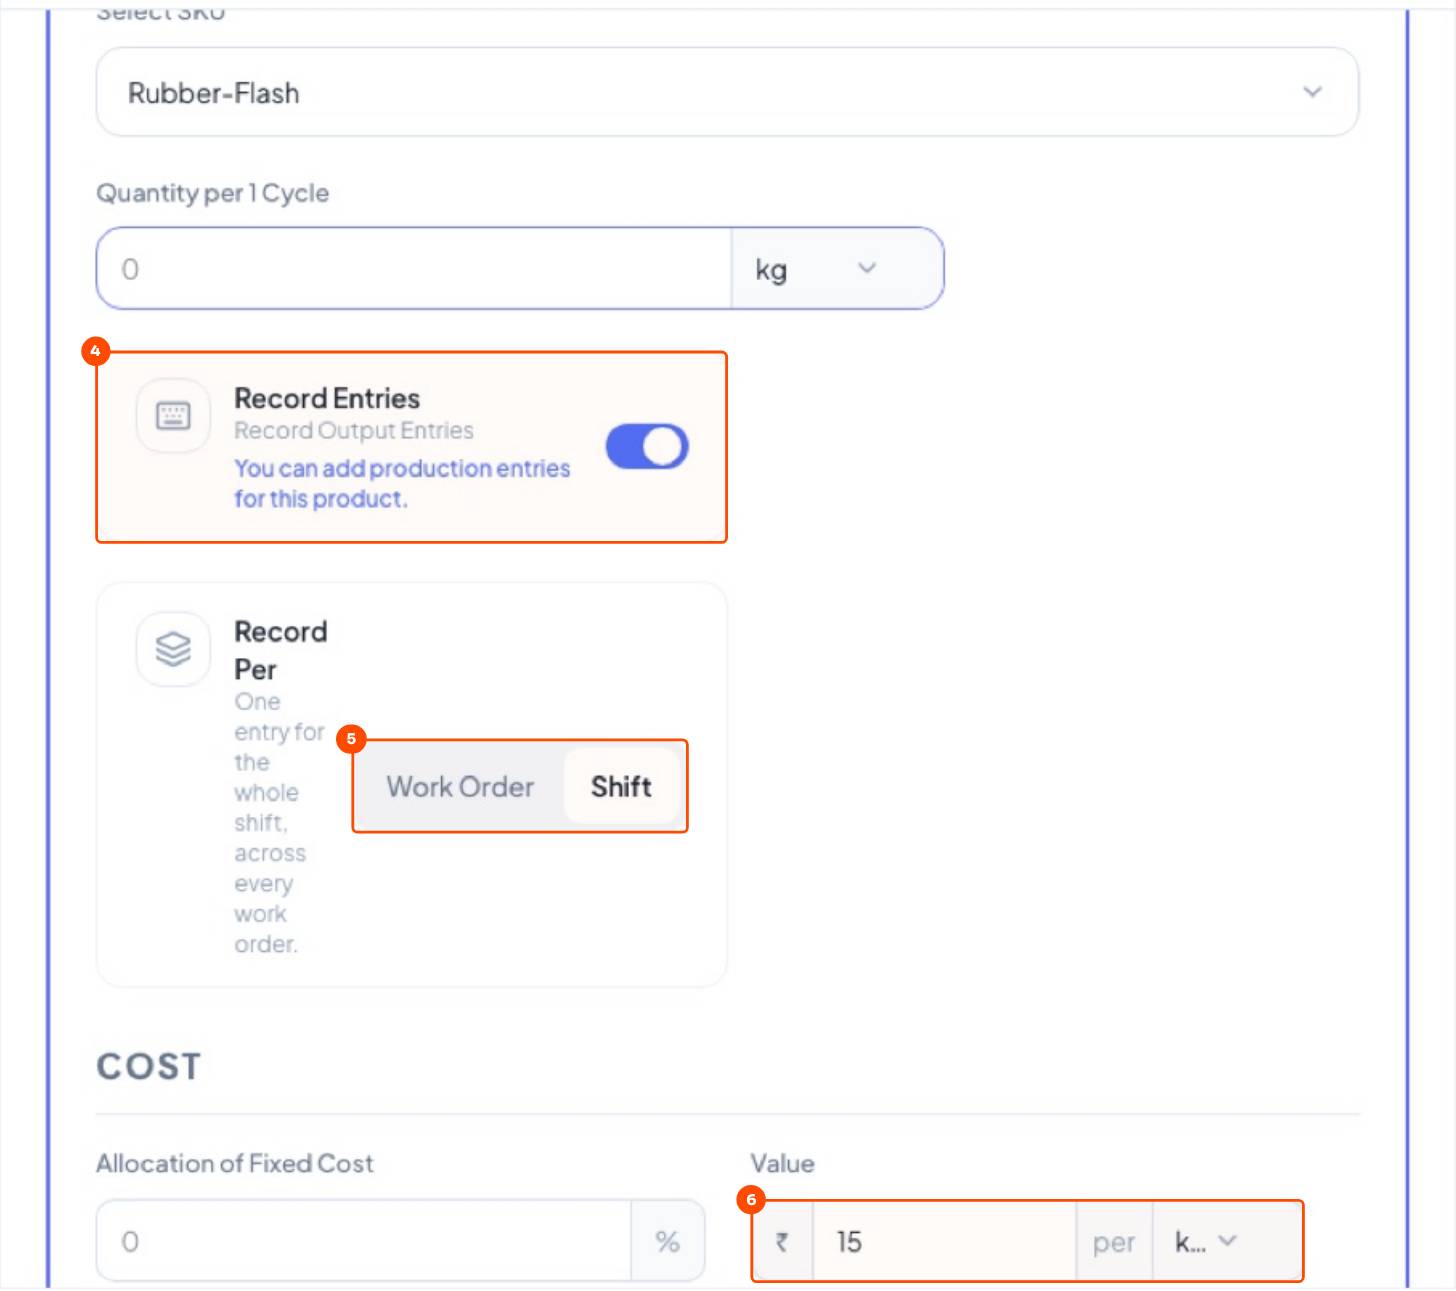This screenshot has width=1456, height=1291.
Task: Click the Value amount field showing 15
Action: tap(944, 1242)
